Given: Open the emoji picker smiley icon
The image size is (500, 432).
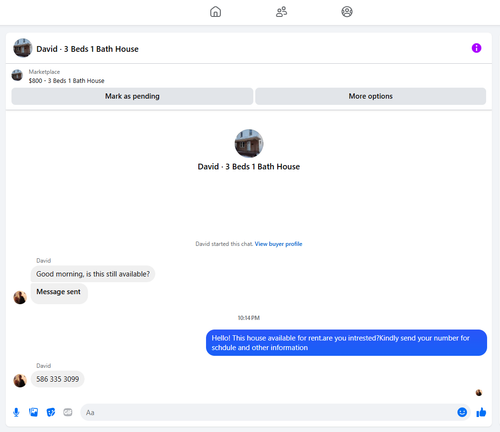Looking at the screenshot, I should click(x=462, y=412).
